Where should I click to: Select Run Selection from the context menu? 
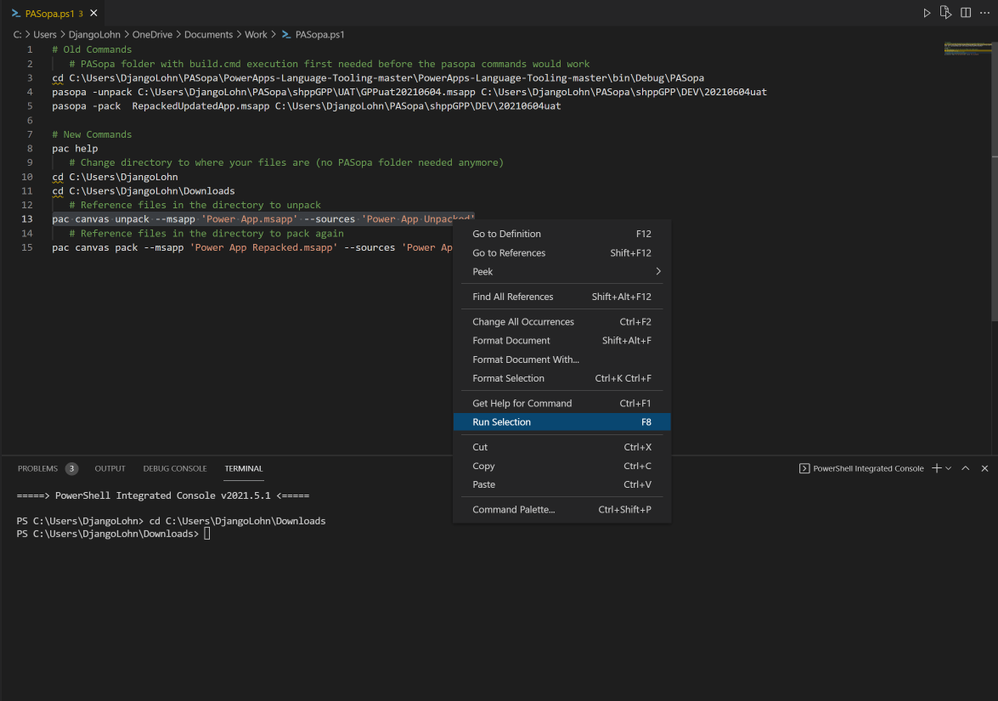[x=502, y=422]
